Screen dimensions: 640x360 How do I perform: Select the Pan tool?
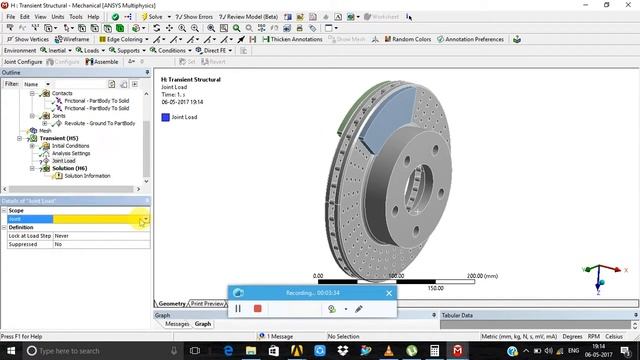point(169,28)
